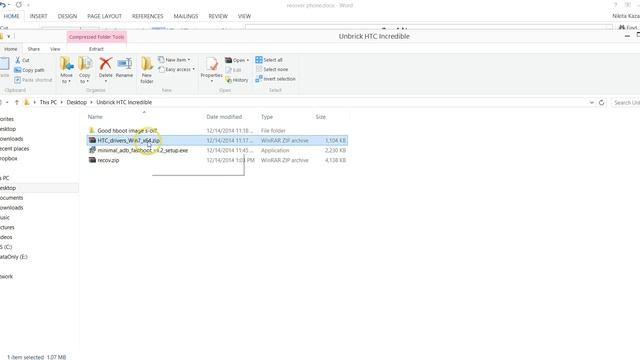Click Select all in Select group
The width and height of the screenshot is (640, 360).
coord(269,60)
